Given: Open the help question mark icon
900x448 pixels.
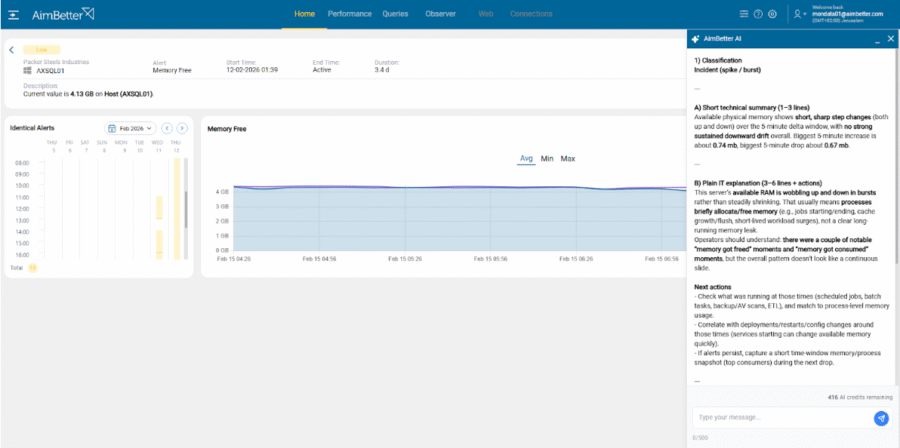Looking at the screenshot, I should coord(758,14).
